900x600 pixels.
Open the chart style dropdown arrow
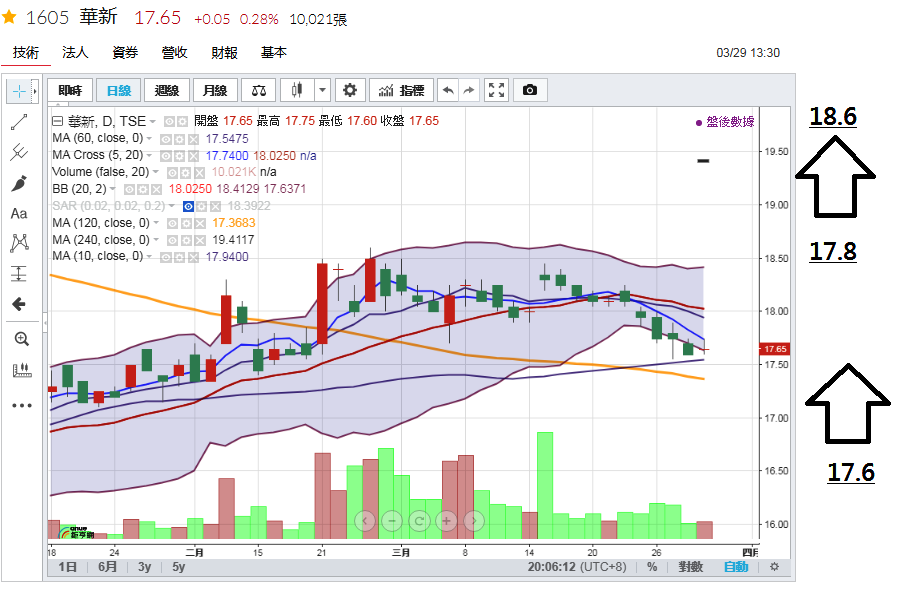pos(322,90)
